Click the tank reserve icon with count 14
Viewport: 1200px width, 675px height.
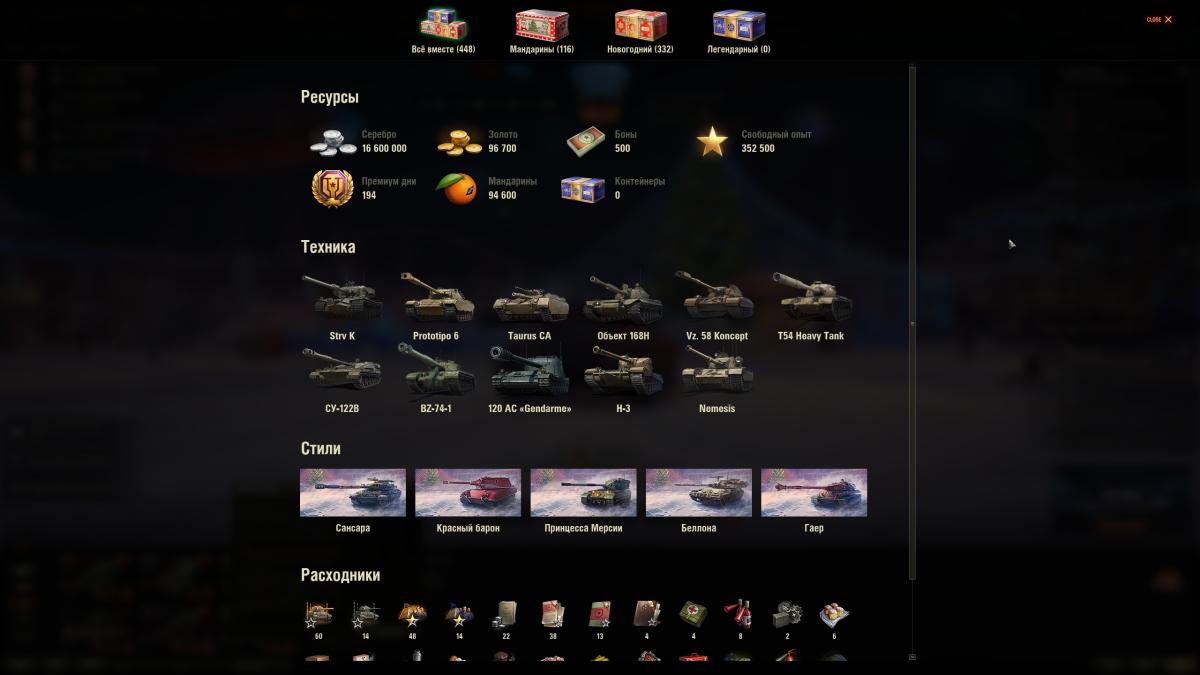[365, 614]
